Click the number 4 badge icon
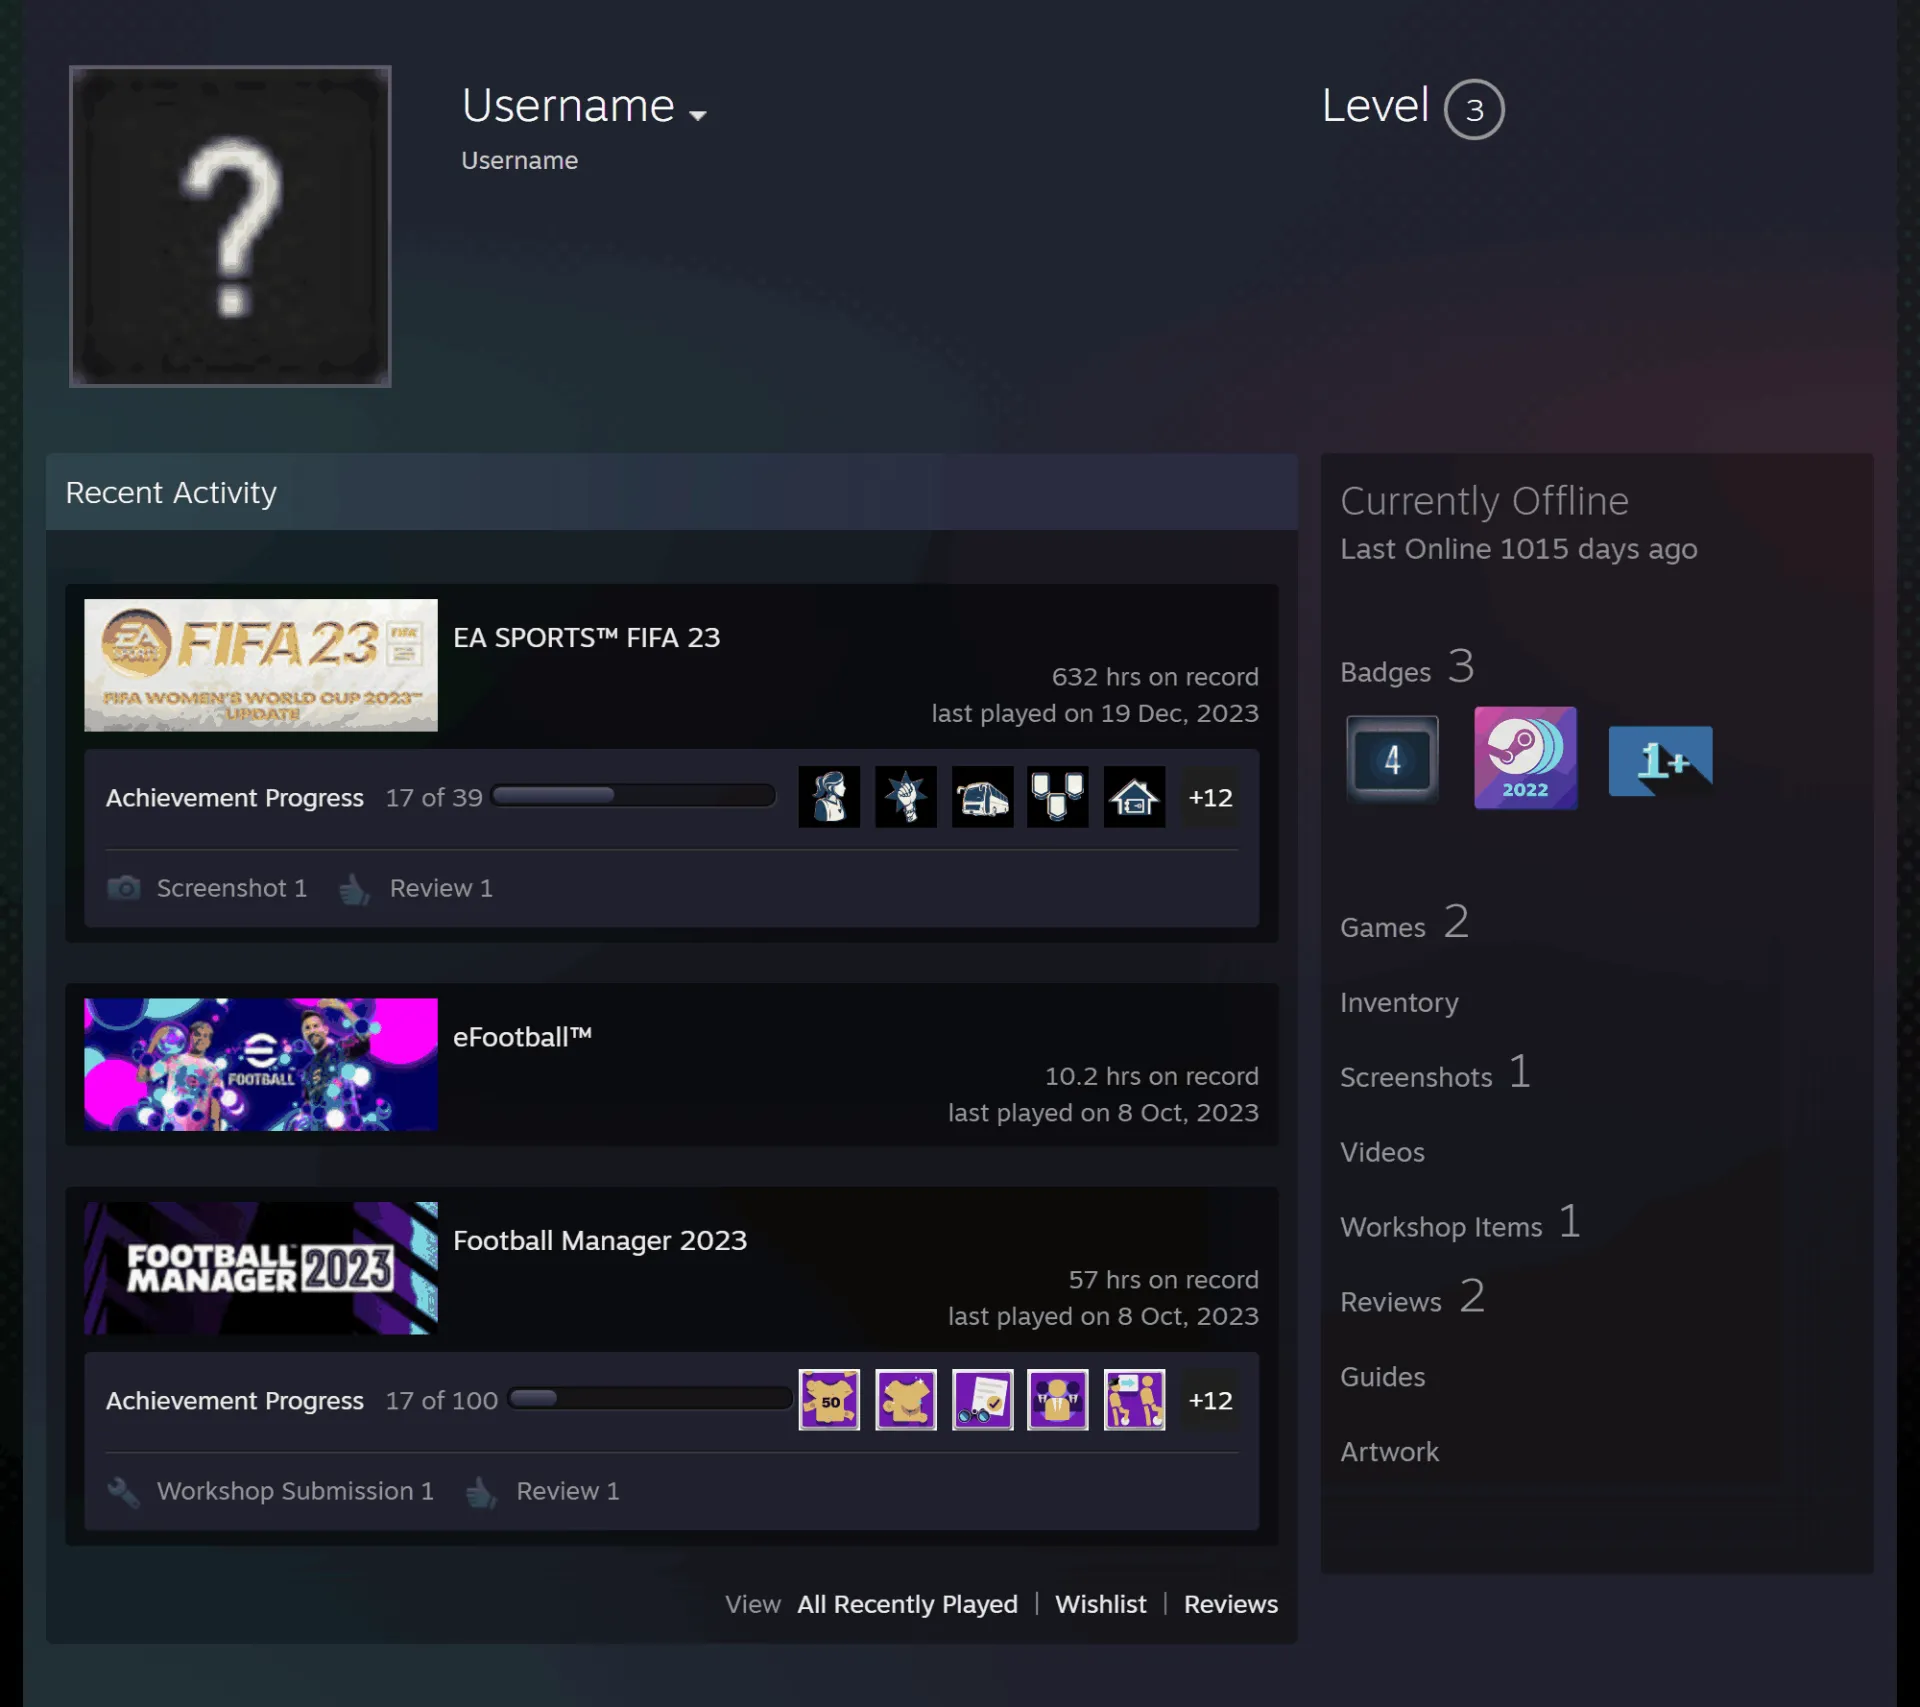 1392,760
